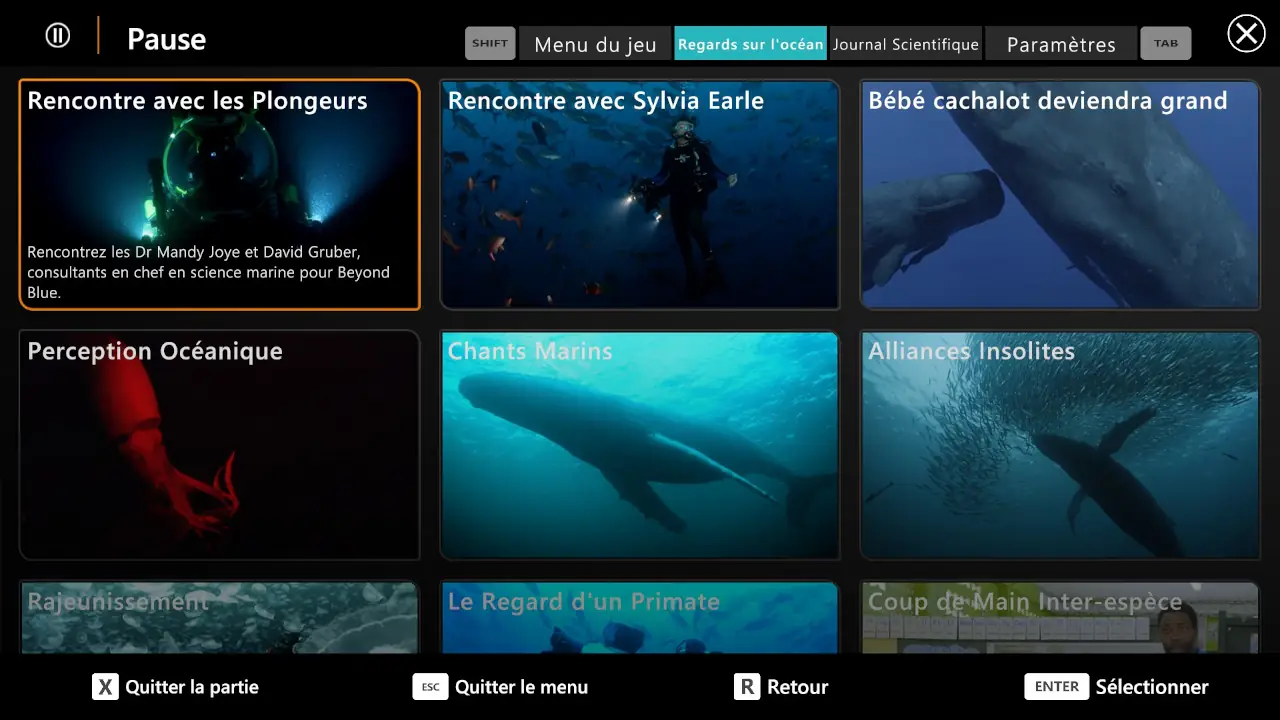
Task: Click Quitter la partie
Action: click(192, 687)
